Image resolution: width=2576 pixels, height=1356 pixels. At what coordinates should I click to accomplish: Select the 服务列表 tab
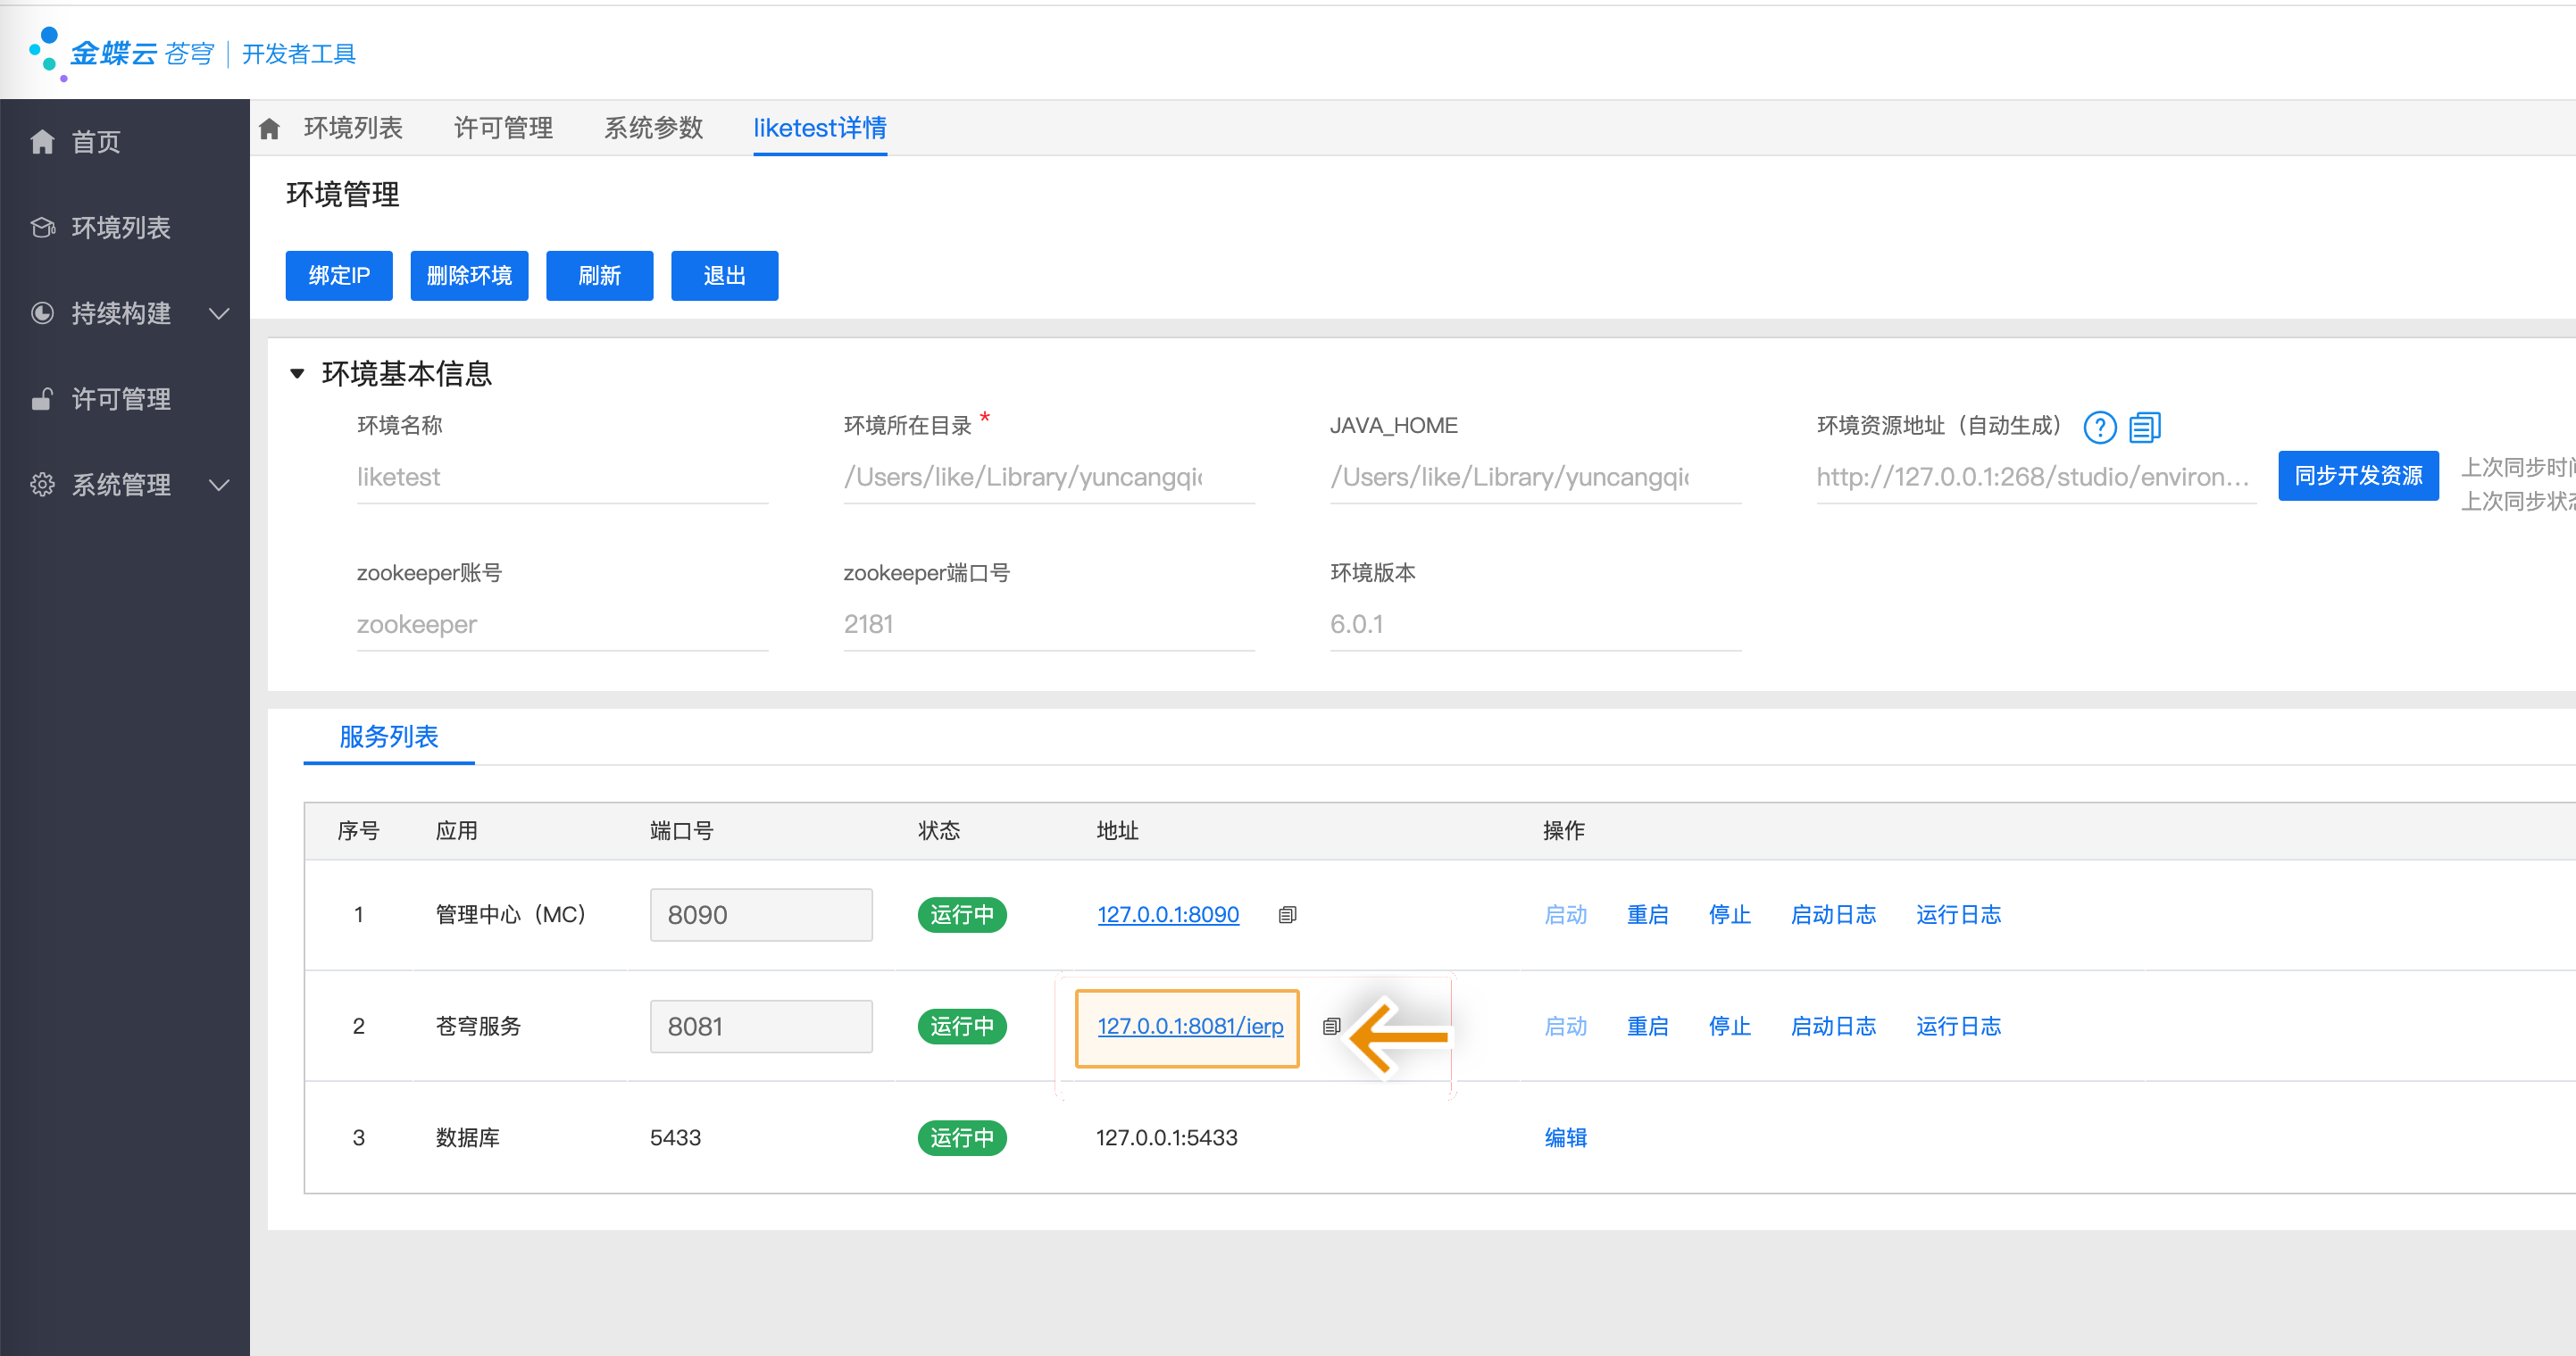[x=388, y=737]
